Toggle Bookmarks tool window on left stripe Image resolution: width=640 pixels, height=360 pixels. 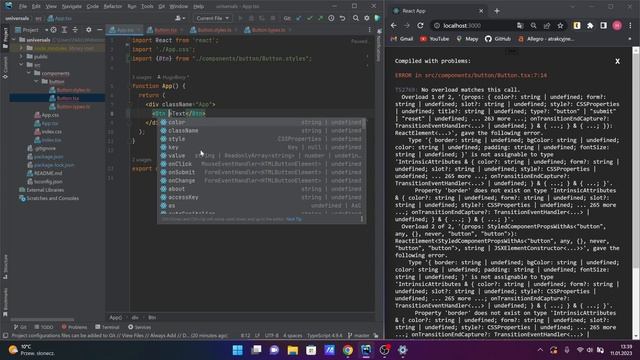[x=5, y=301]
